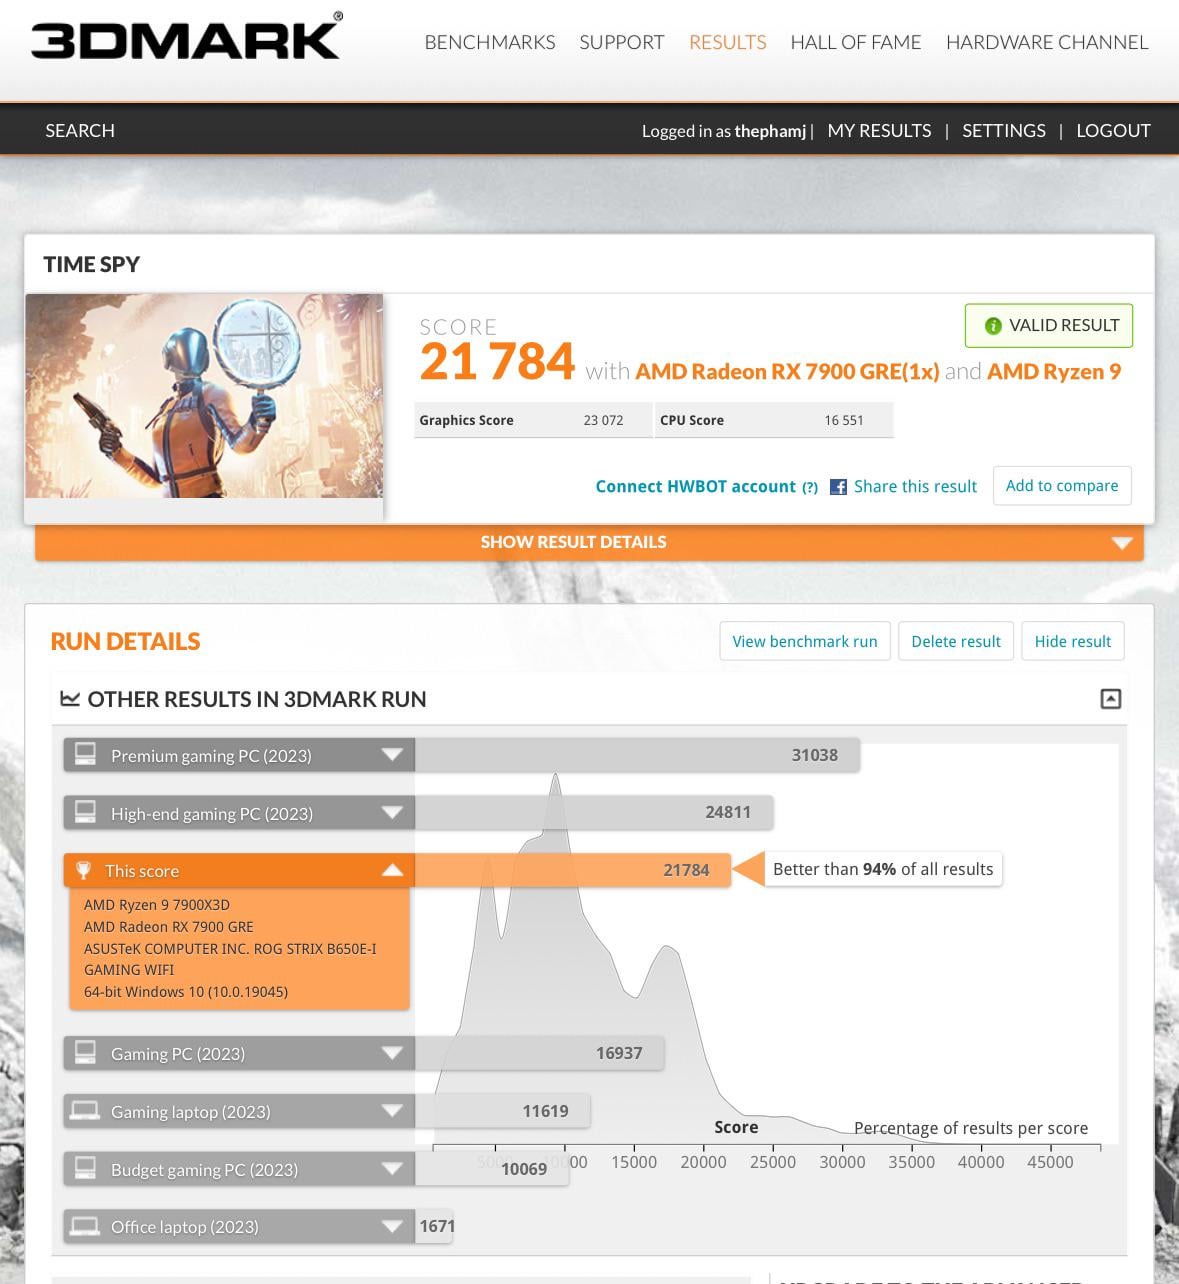Viewport: 1179px width, 1284px height.
Task: Expand Show Result Details bar
Action: [x=589, y=542]
